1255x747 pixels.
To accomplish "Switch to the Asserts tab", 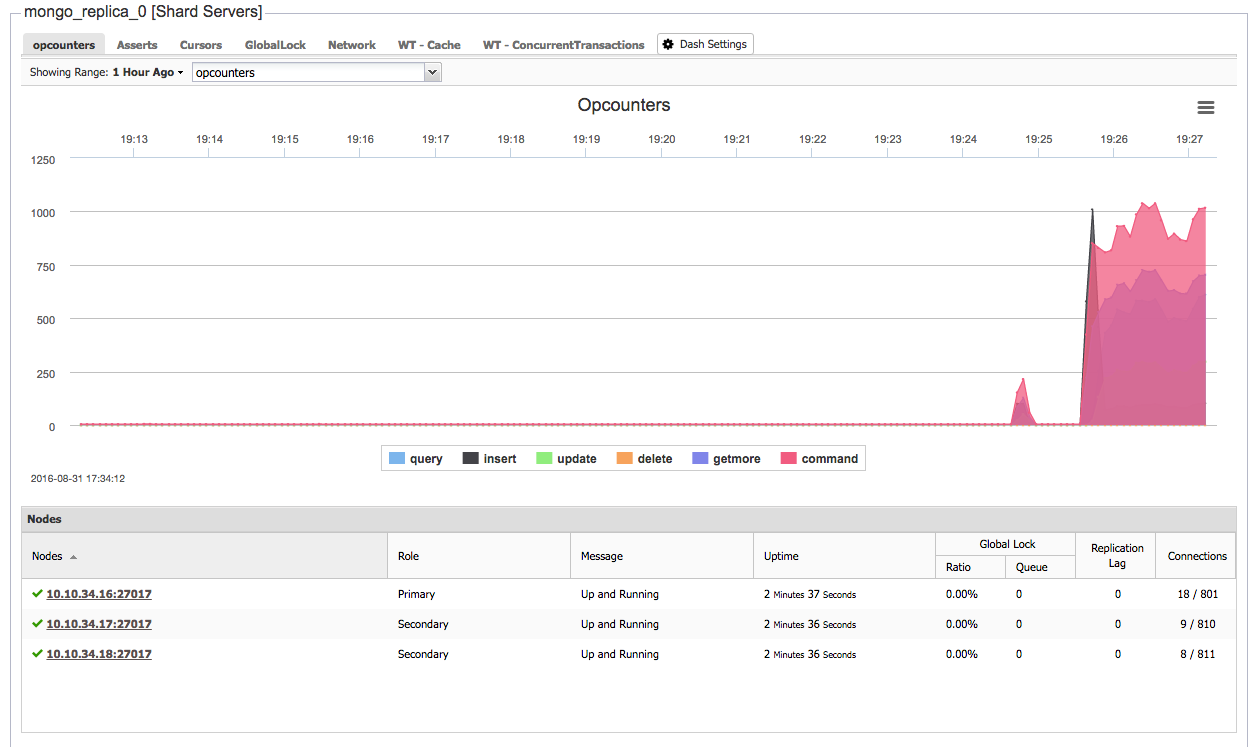I will point(137,45).
